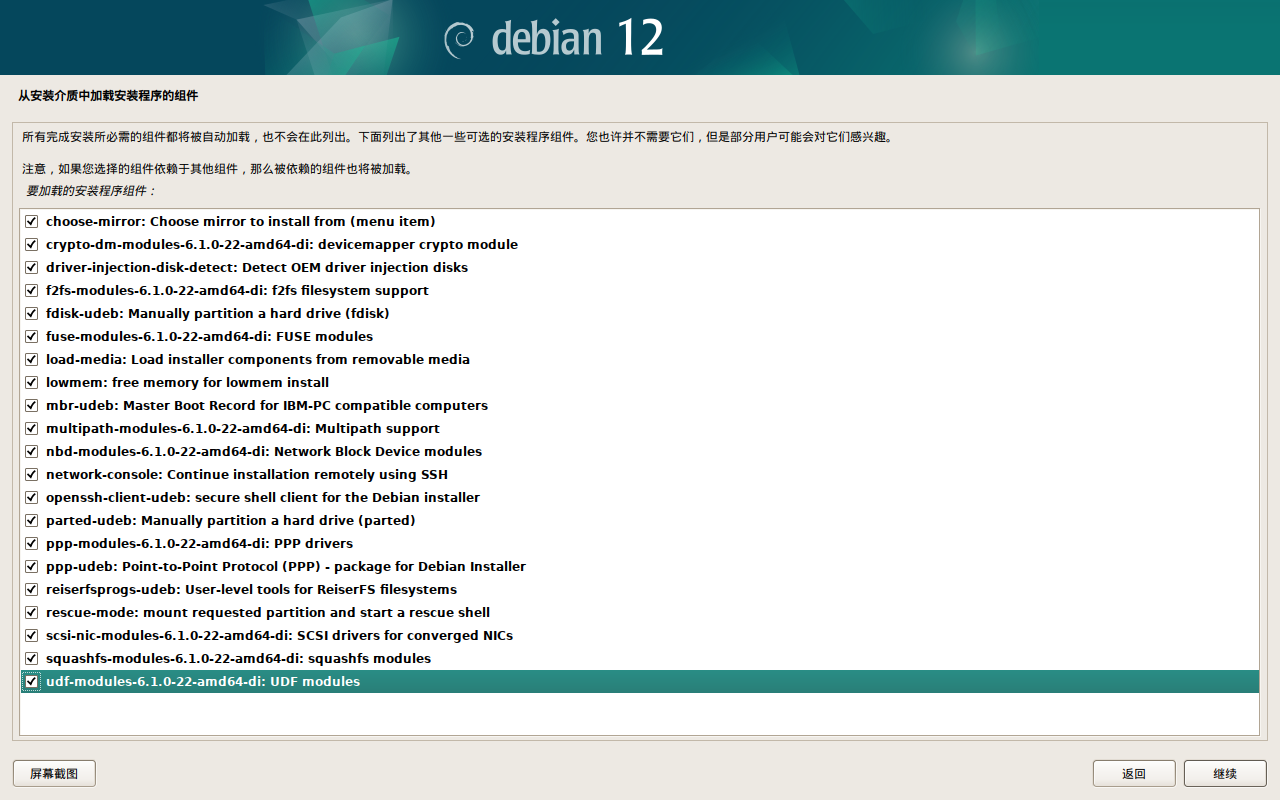This screenshot has width=1280, height=800.
Task: Toggle parted-udeb checkbox
Action: [x=32, y=521]
